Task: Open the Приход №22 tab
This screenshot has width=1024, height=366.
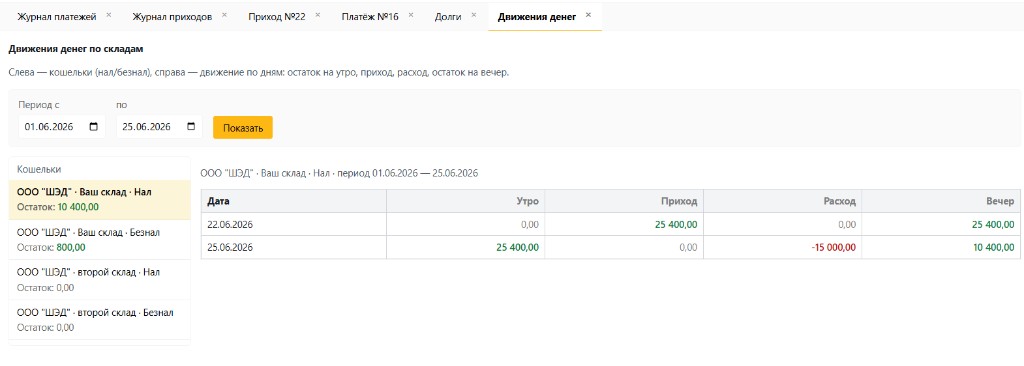Action: point(276,17)
